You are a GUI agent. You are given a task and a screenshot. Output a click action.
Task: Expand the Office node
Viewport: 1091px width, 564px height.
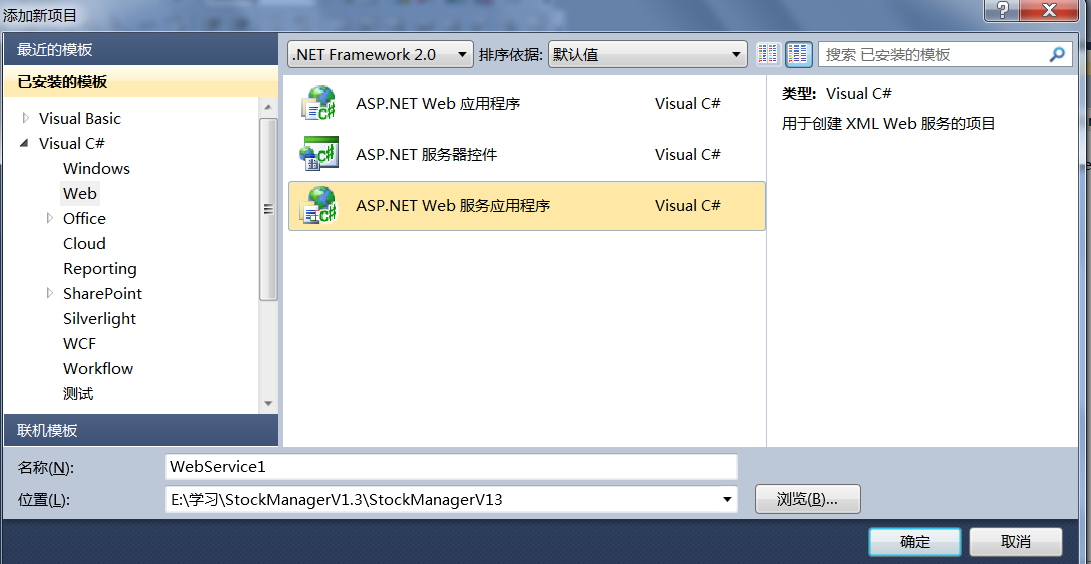(49, 218)
